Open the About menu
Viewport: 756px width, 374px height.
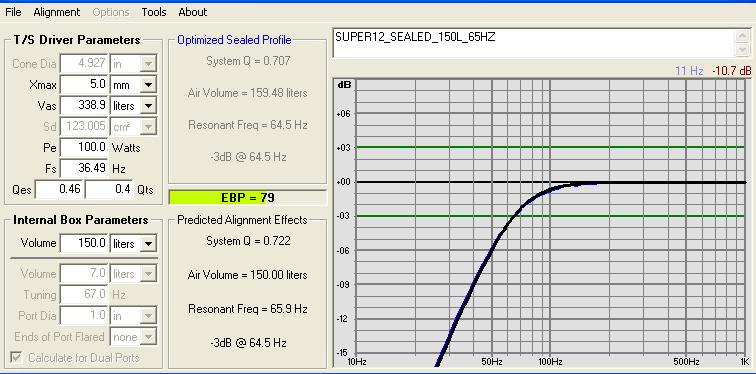[x=192, y=12]
